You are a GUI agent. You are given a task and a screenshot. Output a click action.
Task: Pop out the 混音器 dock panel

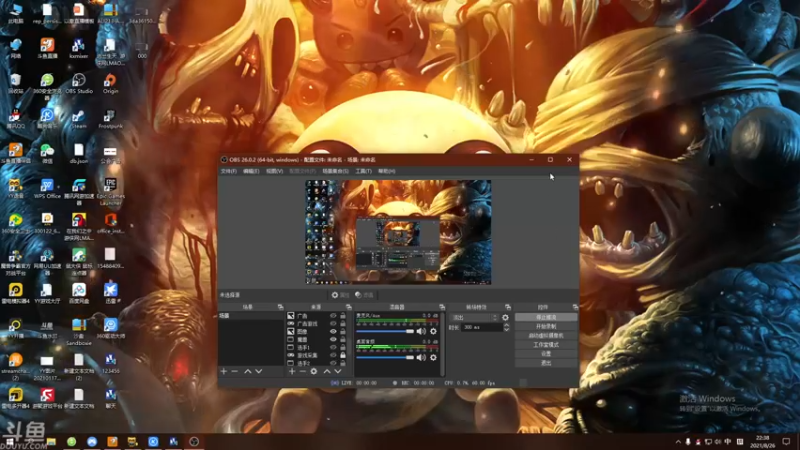442,307
